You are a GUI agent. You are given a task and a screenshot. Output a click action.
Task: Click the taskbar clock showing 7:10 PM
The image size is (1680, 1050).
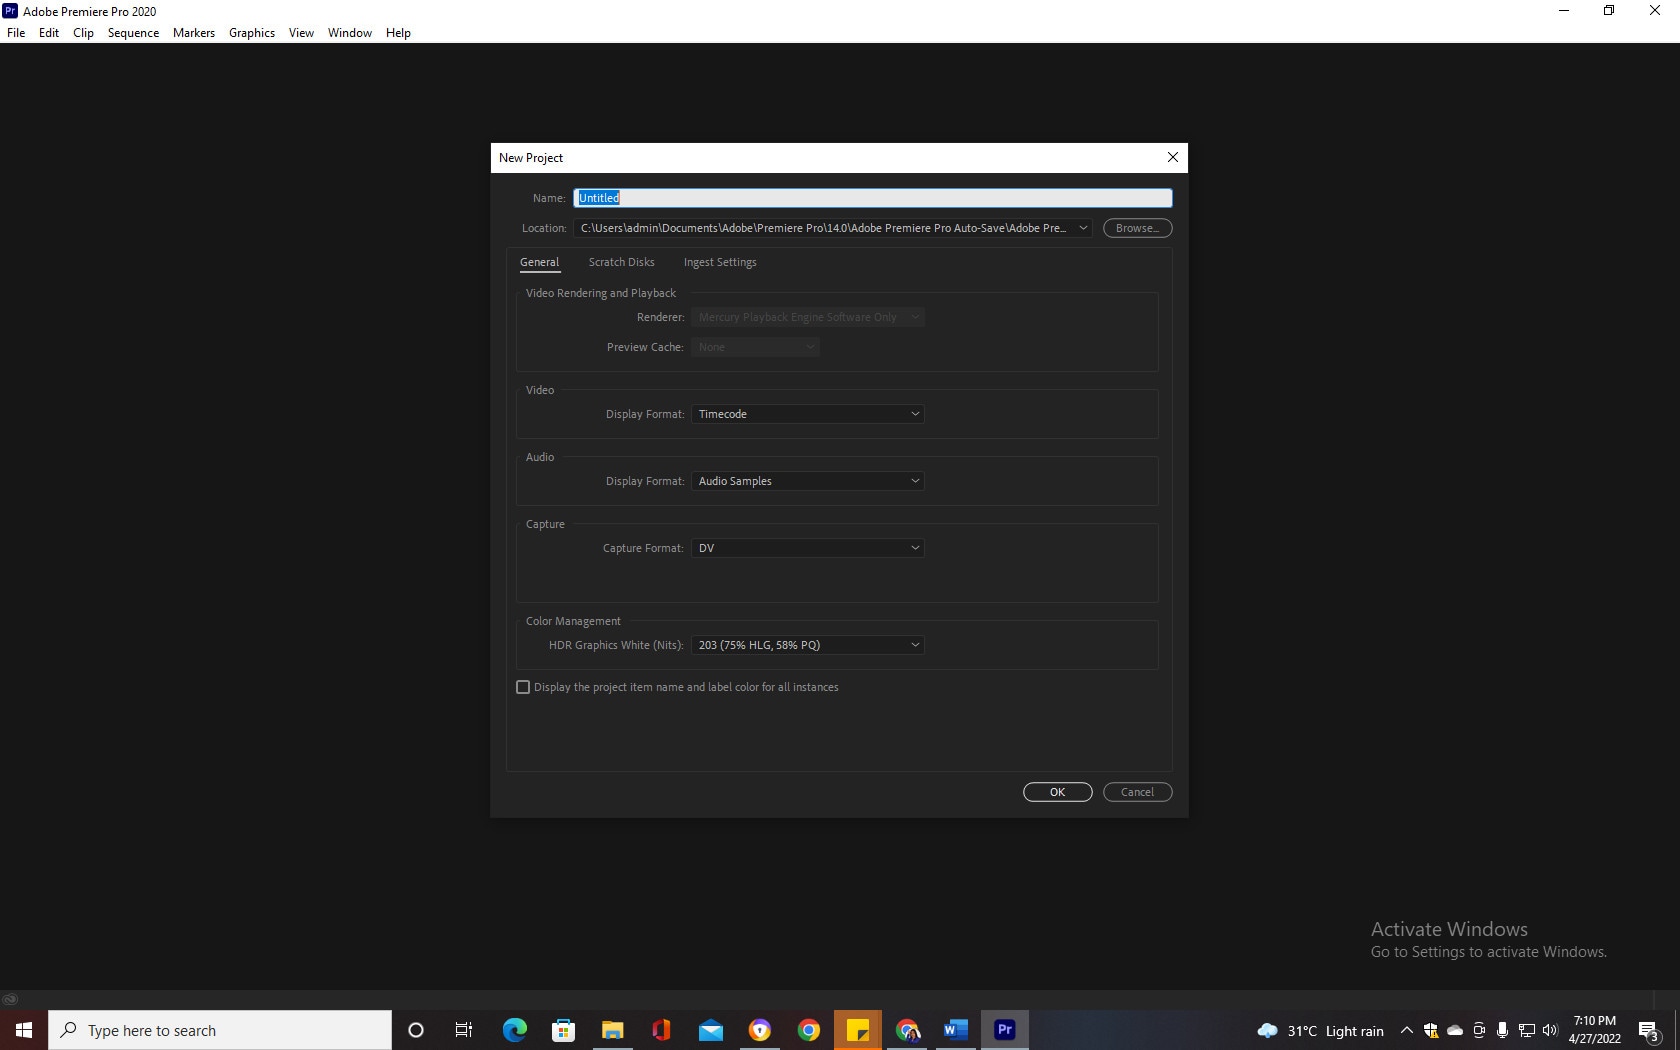click(x=1594, y=1030)
